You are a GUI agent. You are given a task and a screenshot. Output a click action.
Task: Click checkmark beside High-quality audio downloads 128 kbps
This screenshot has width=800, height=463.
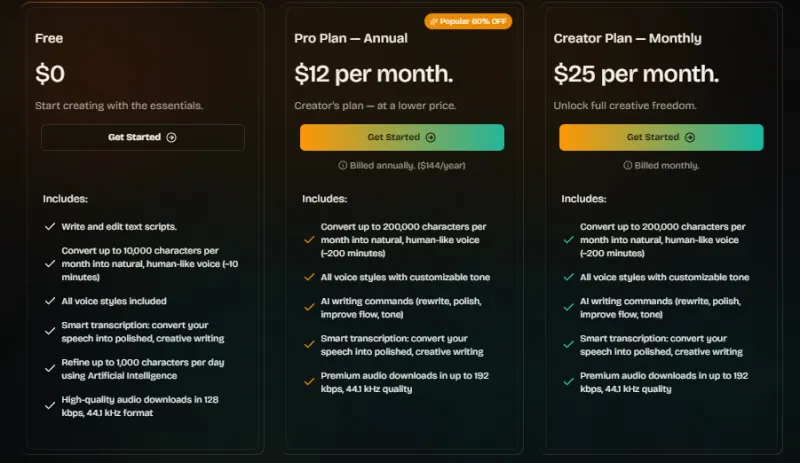click(x=50, y=405)
